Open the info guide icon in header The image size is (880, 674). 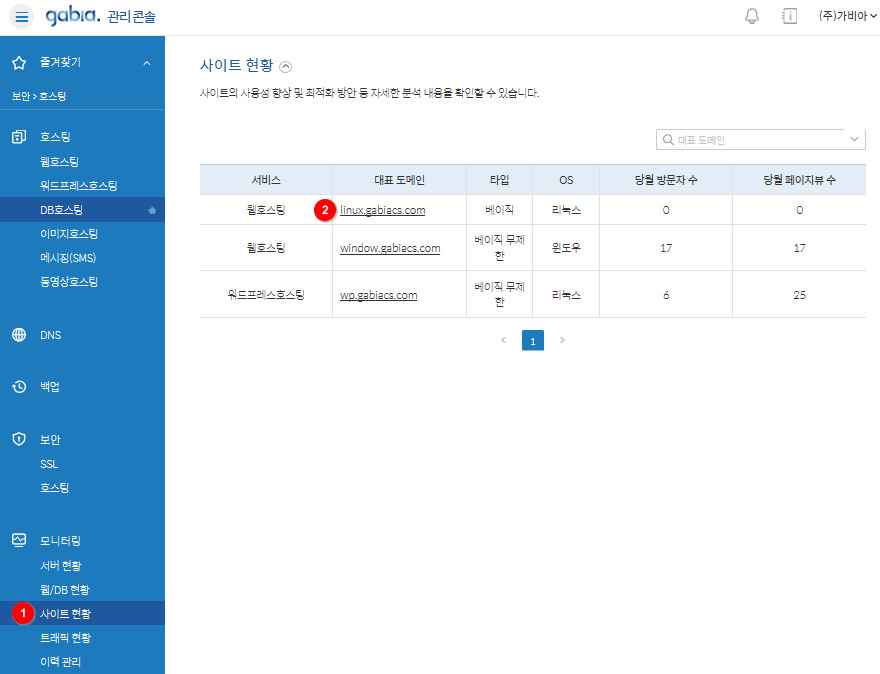[x=789, y=16]
